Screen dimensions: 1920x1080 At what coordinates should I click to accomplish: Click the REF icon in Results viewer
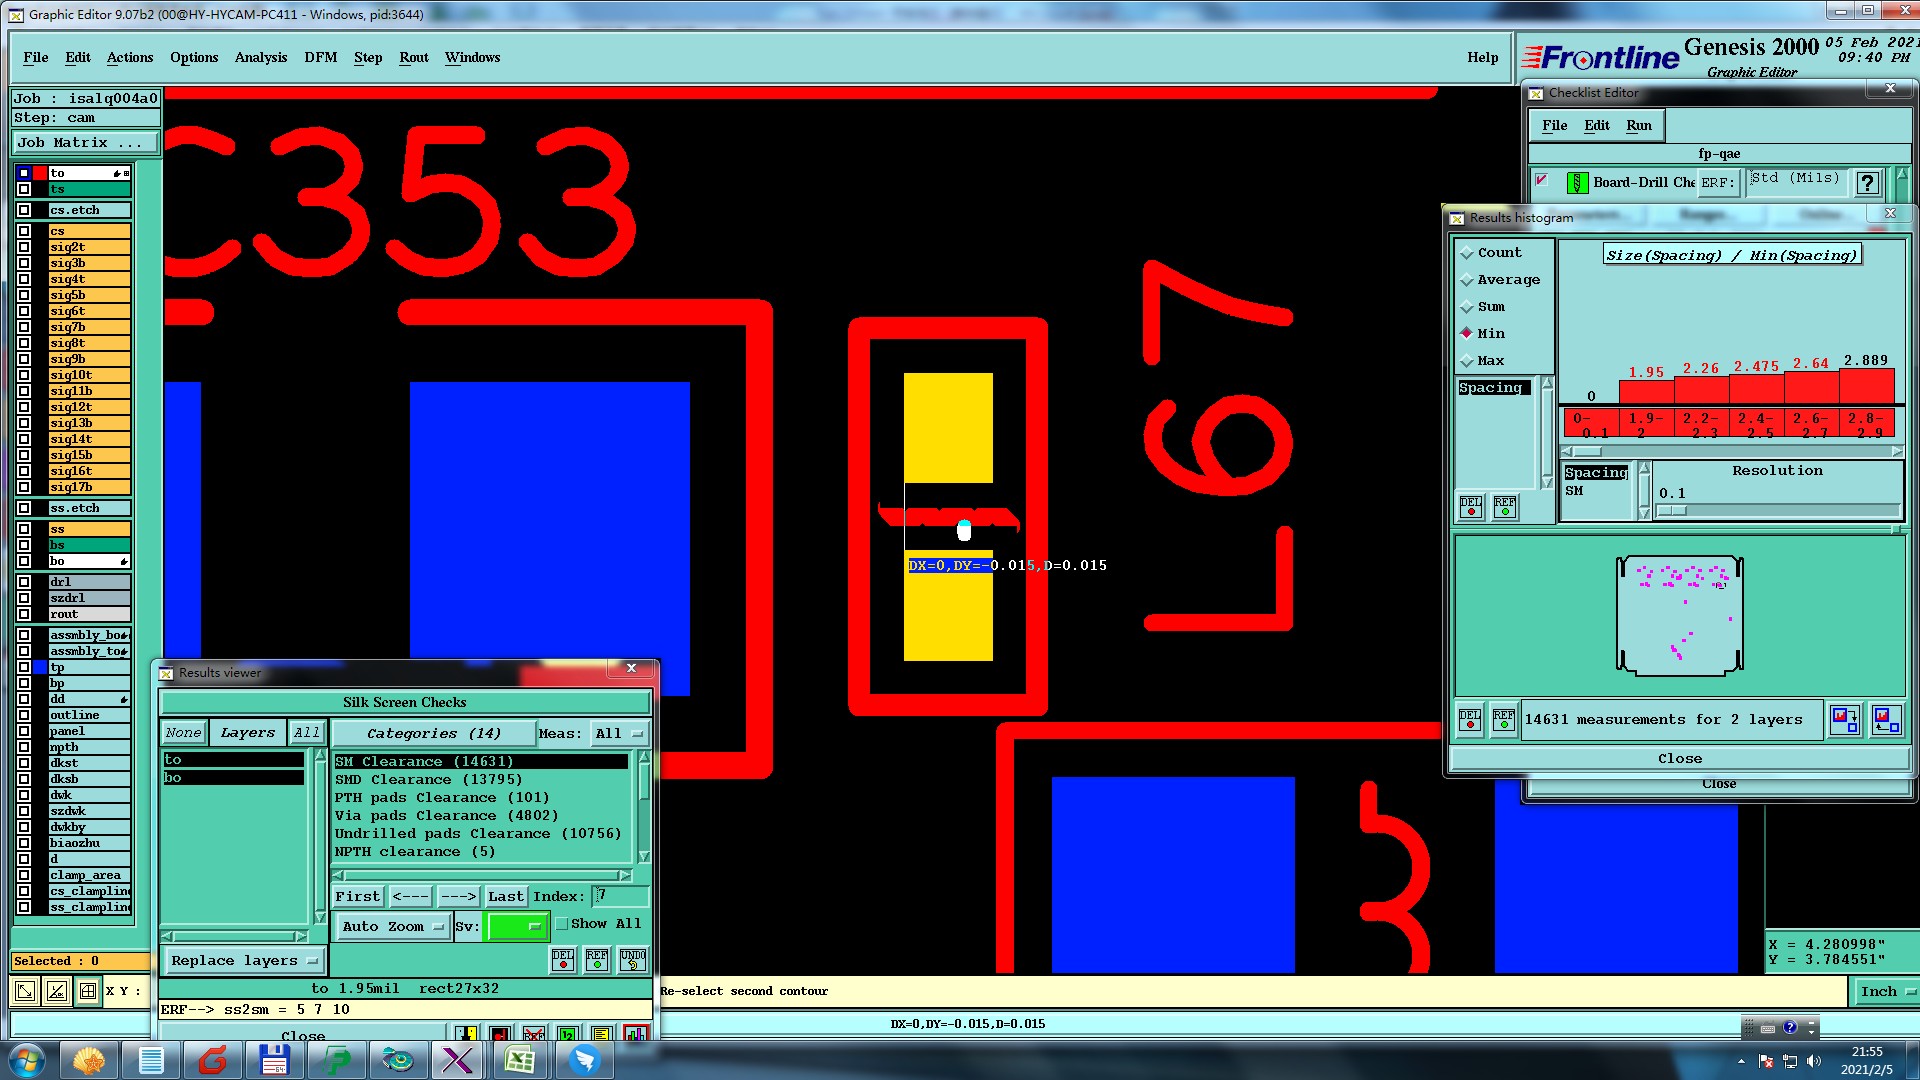[x=597, y=959]
